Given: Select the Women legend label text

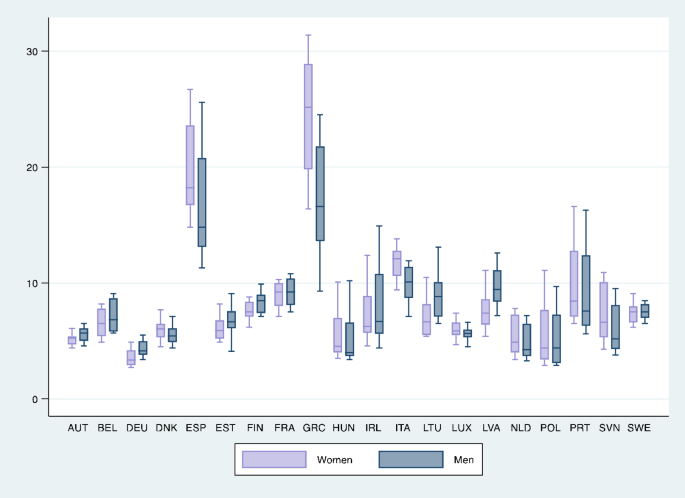Looking at the screenshot, I should (336, 460).
